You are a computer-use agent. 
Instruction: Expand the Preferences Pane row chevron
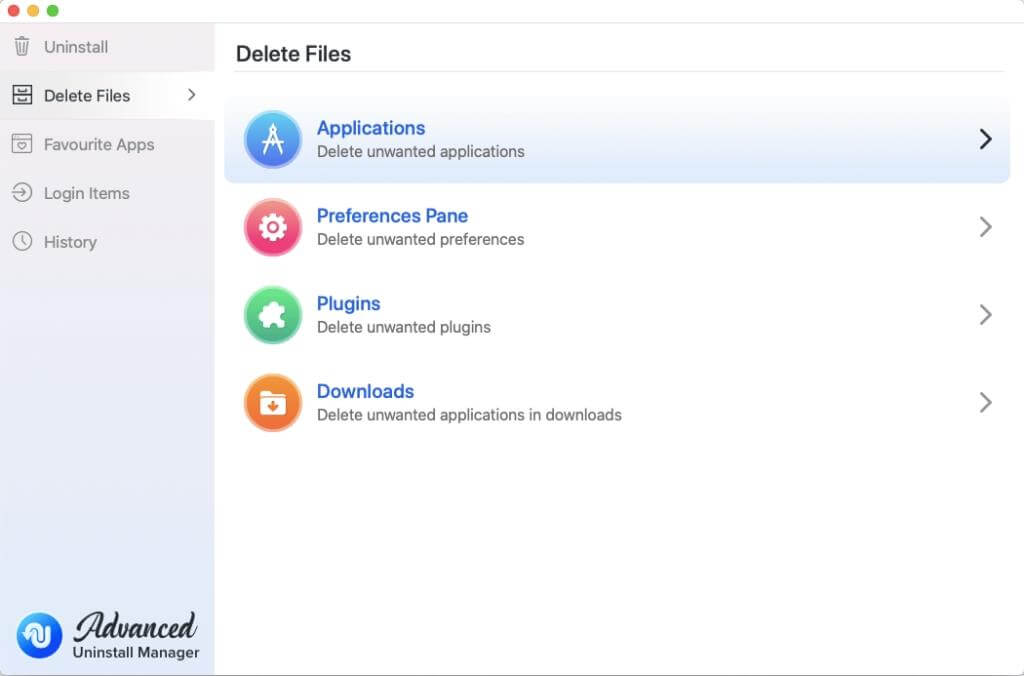pyautogui.click(x=985, y=227)
